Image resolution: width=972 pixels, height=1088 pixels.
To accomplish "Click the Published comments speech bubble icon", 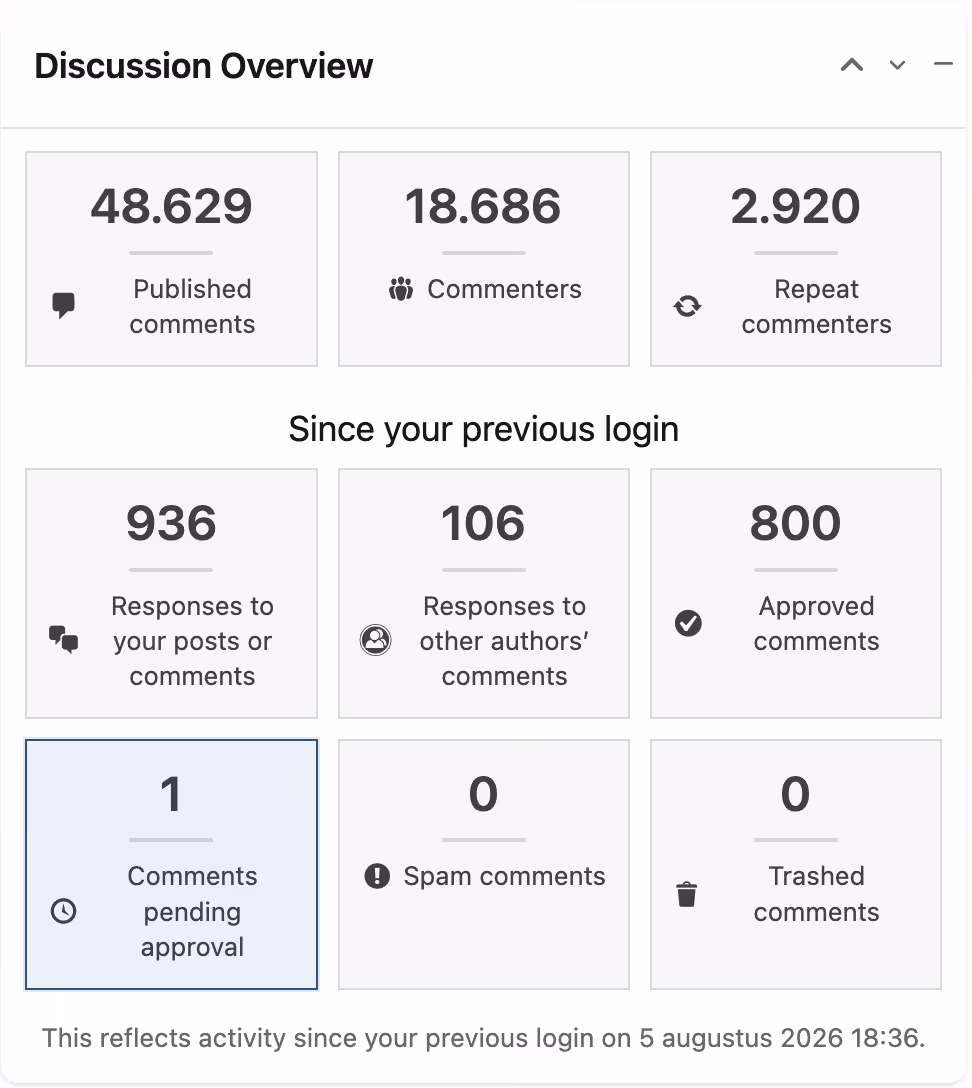I will pos(63,305).
